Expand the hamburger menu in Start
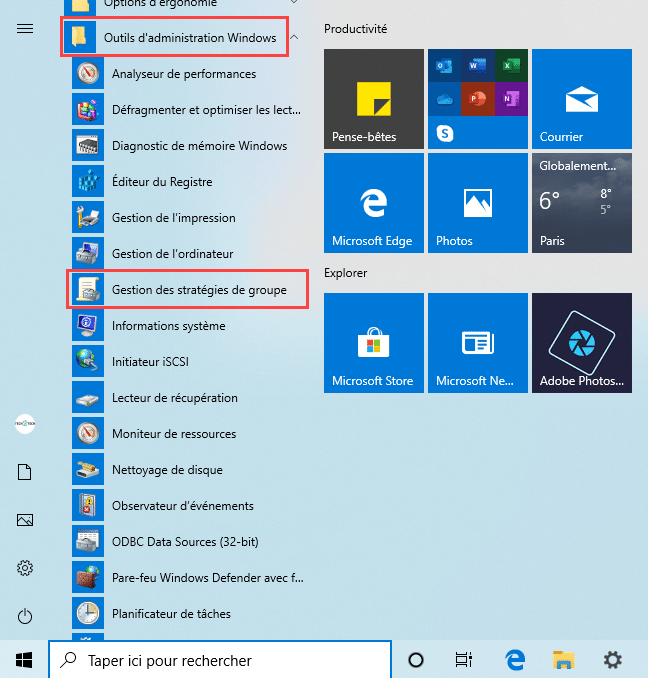 pos(25,29)
